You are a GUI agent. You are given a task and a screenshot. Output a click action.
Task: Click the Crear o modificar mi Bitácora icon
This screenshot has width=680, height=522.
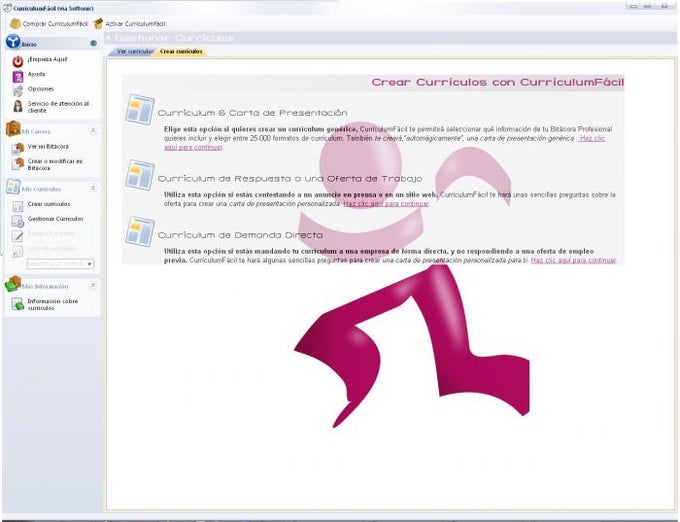[18, 163]
